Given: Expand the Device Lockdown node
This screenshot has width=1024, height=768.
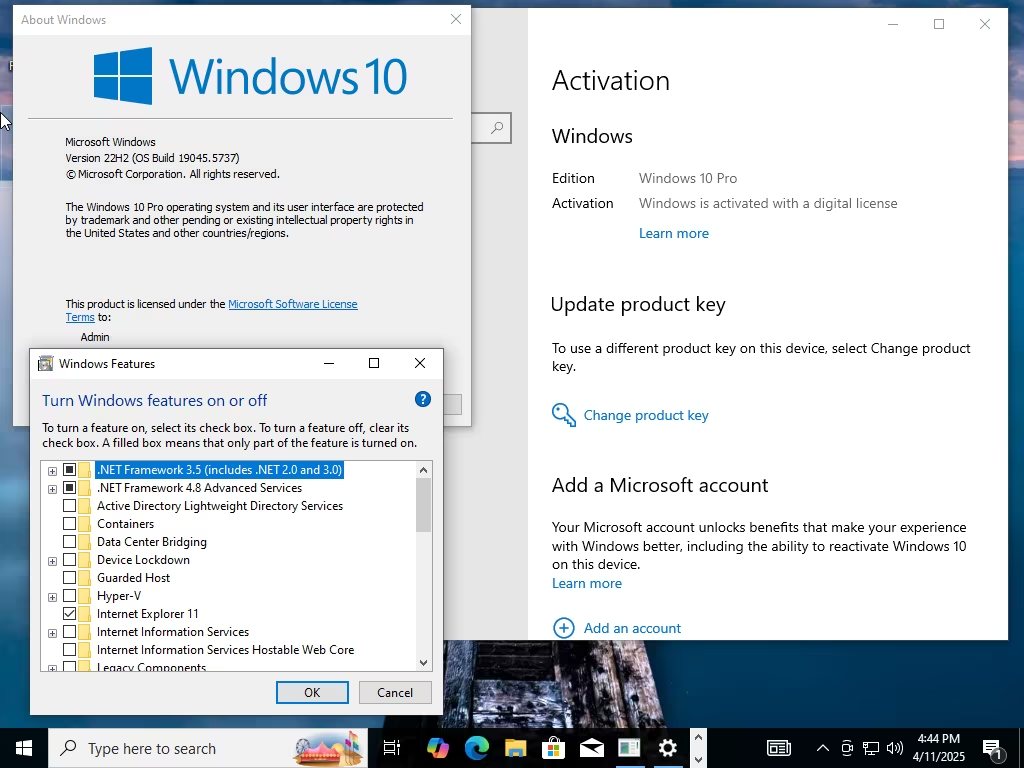Looking at the screenshot, I should (x=52, y=560).
